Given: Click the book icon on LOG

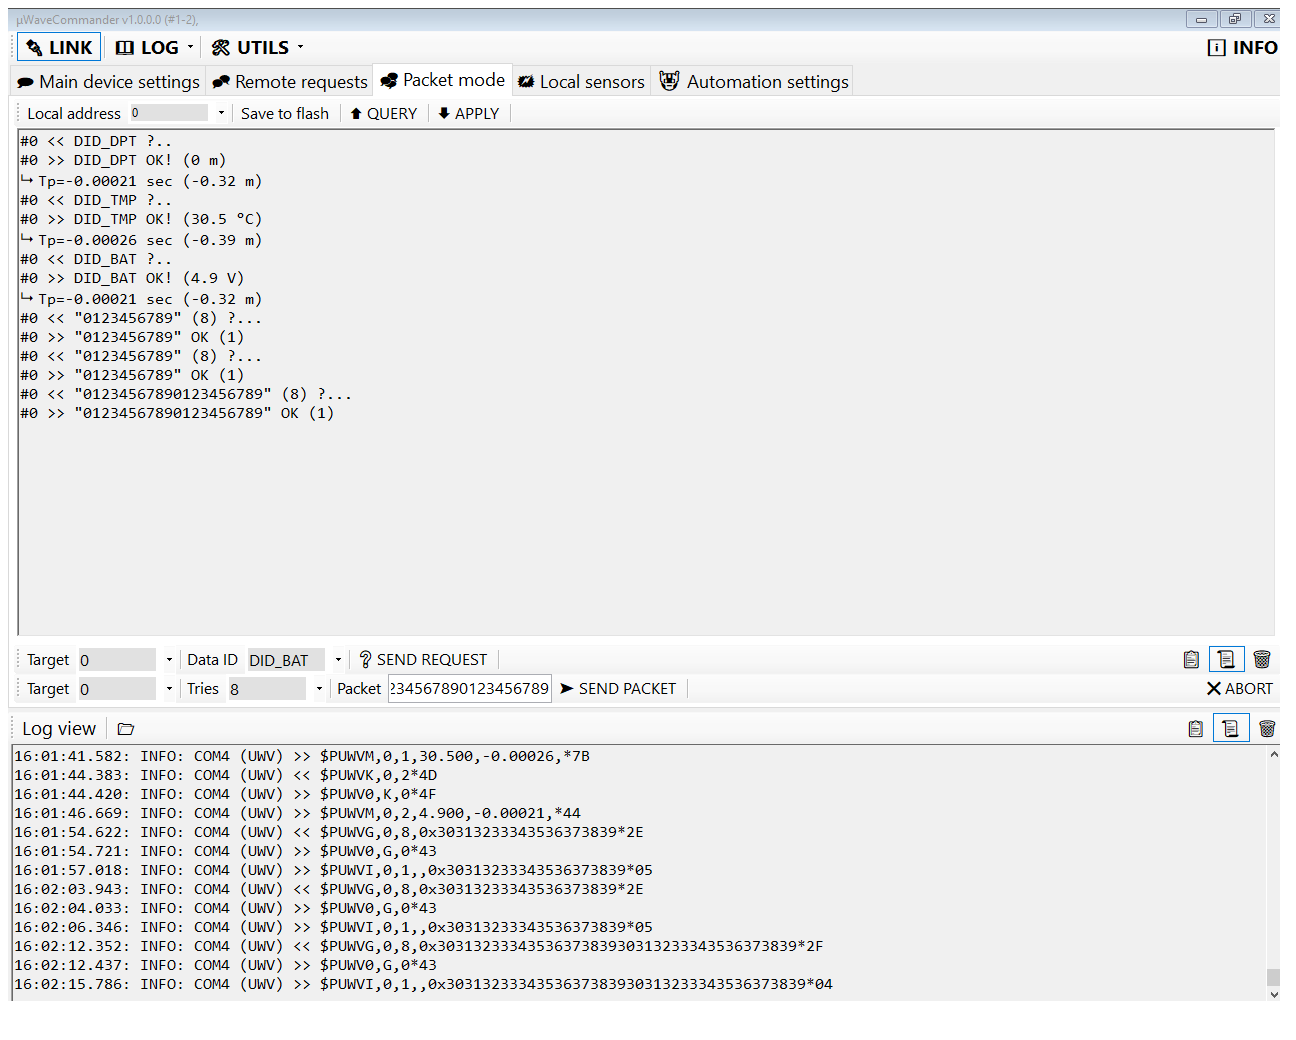Looking at the screenshot, I should pos(124,47).
